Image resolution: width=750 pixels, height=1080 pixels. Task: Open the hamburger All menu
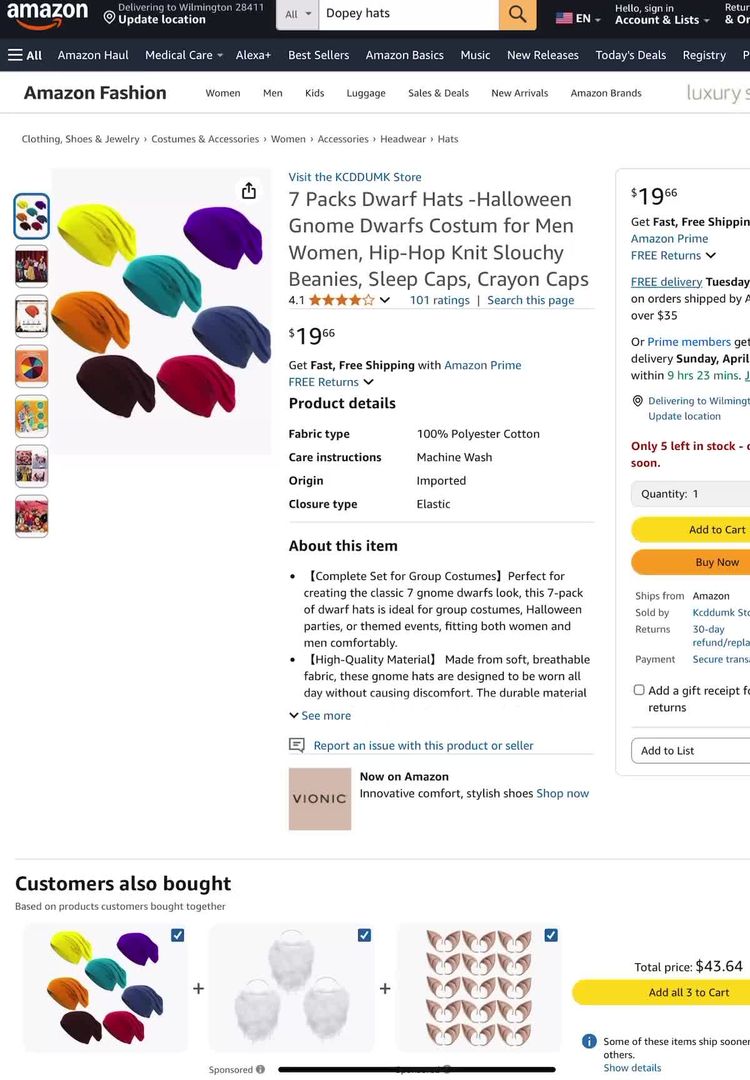pyautogui.click(x=25, y=55)
